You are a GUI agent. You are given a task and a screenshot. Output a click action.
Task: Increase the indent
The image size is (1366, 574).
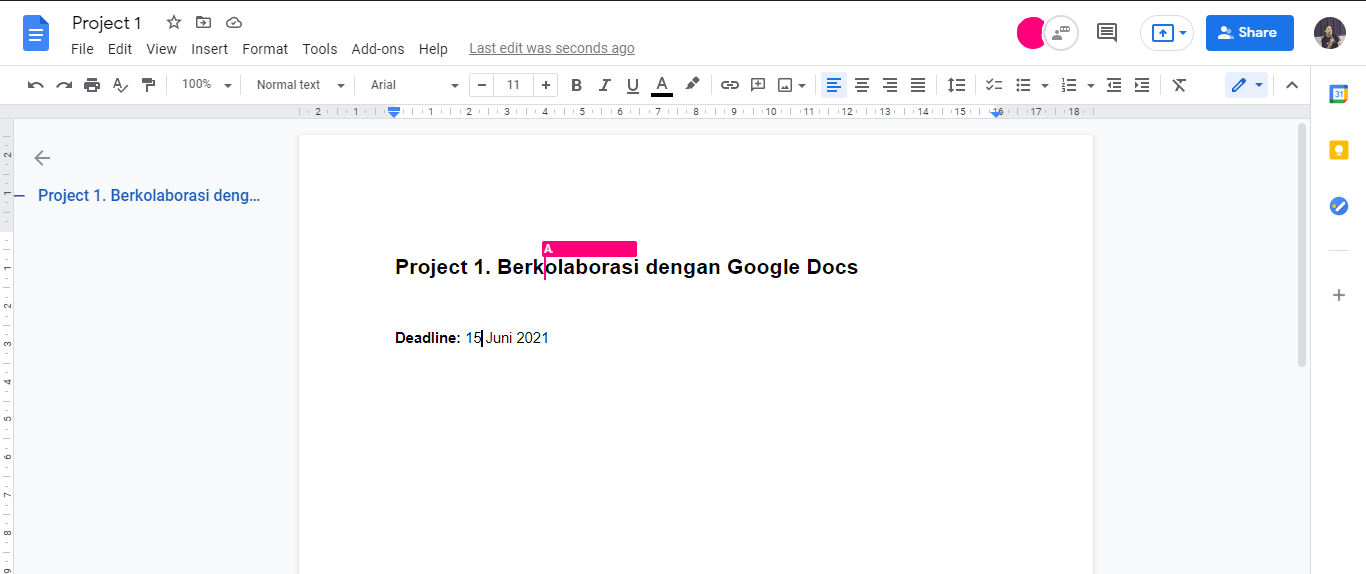1142,85
